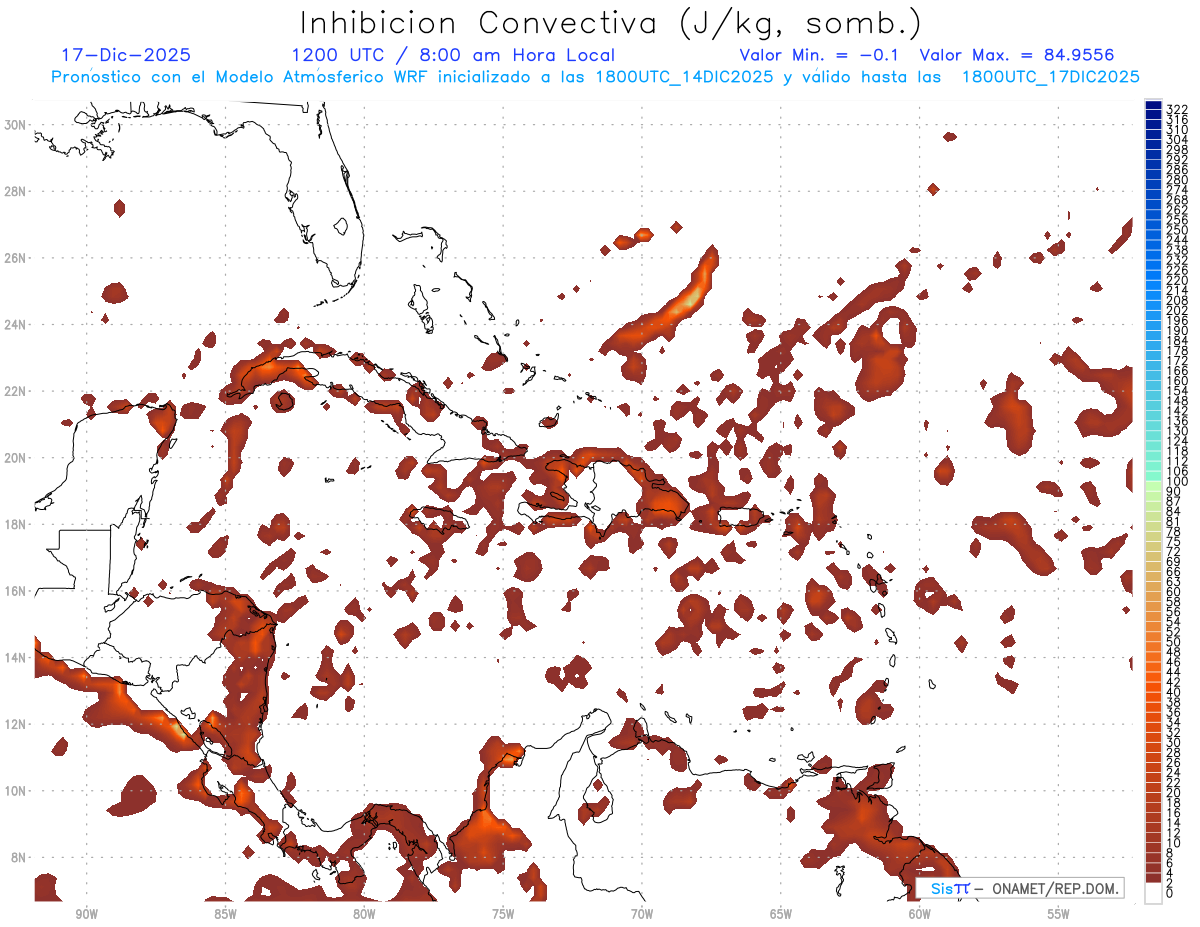Viewport: 1200px width, 927px height.
Task: Click the "65W" longitude label
Action: point(781,915)
